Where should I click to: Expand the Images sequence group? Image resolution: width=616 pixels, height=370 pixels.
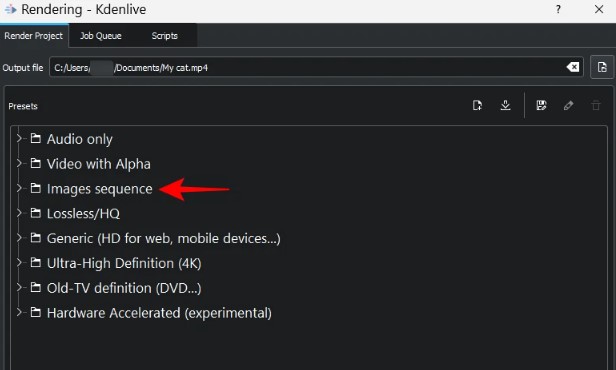point(18,188)
